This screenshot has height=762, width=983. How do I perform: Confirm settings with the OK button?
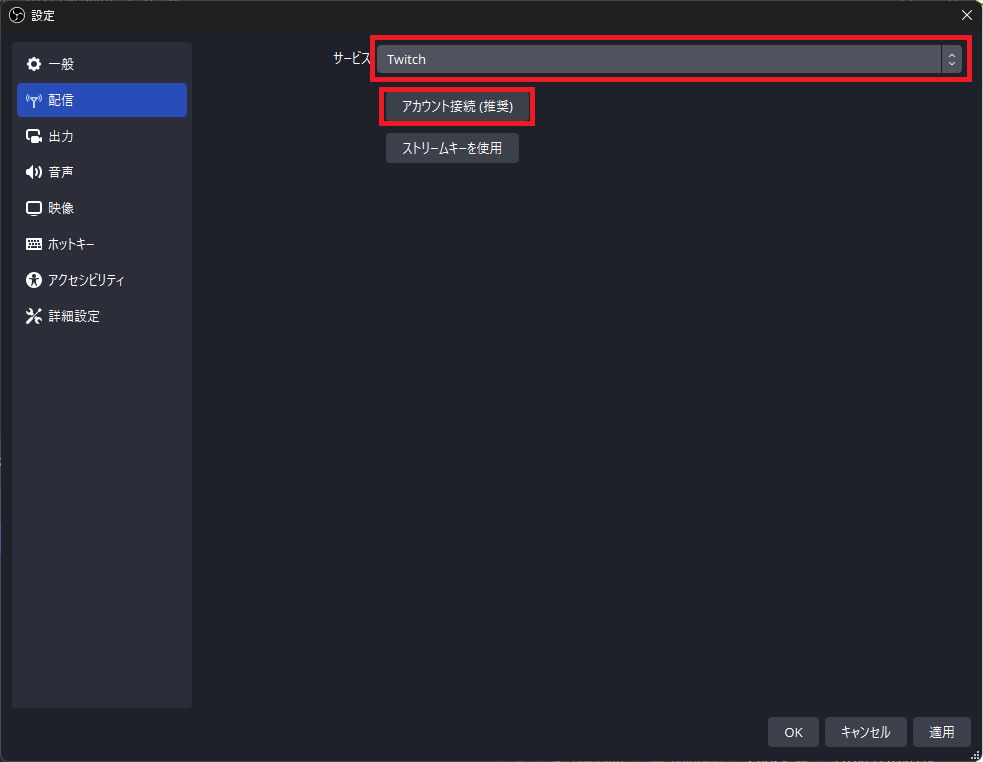click(x=793, y=732)
